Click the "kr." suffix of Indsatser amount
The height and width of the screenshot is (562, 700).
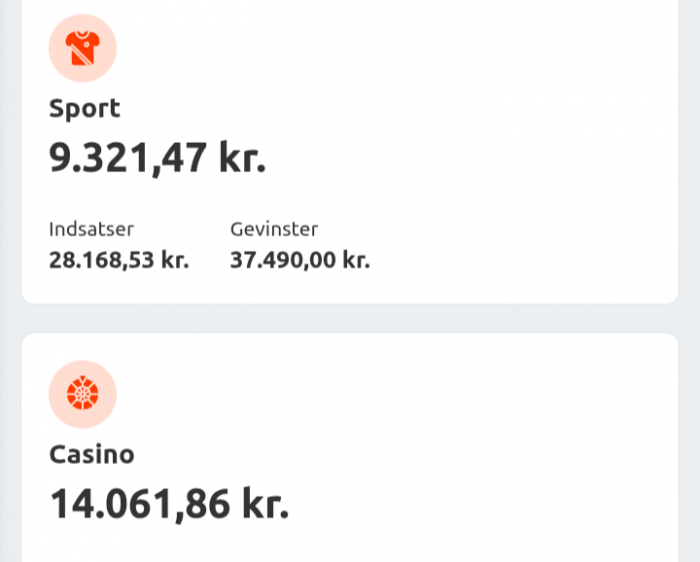coord(175,260)
